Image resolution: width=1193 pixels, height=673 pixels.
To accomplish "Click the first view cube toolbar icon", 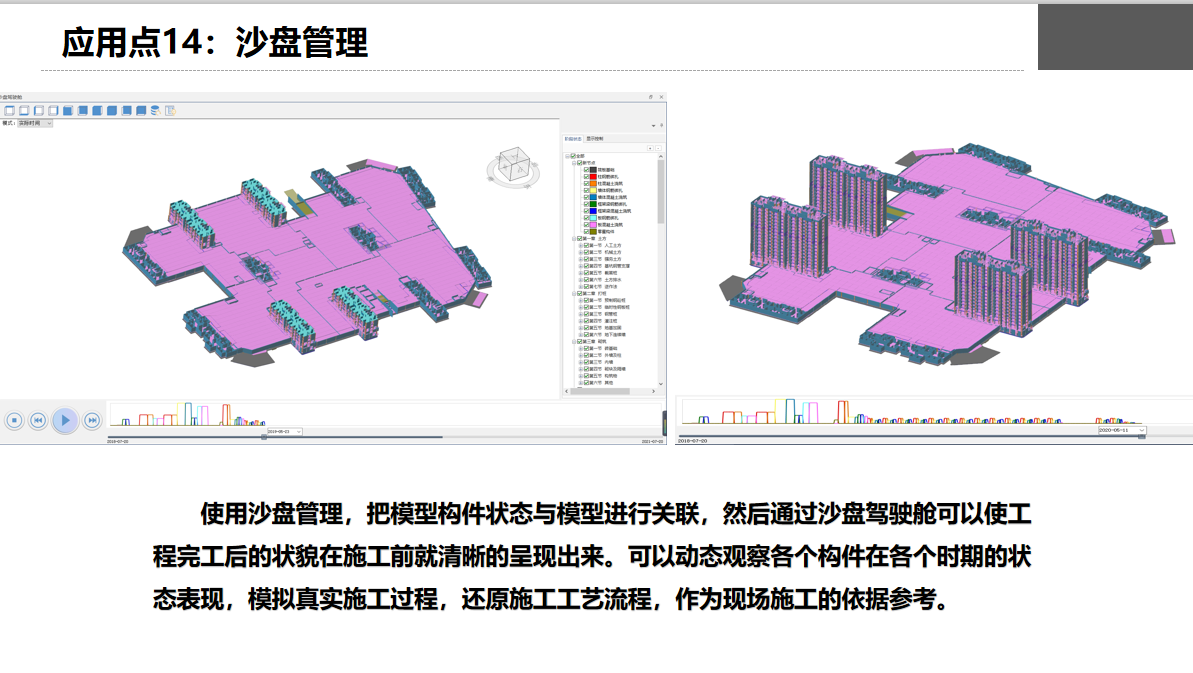I will (x=9, y=110).
